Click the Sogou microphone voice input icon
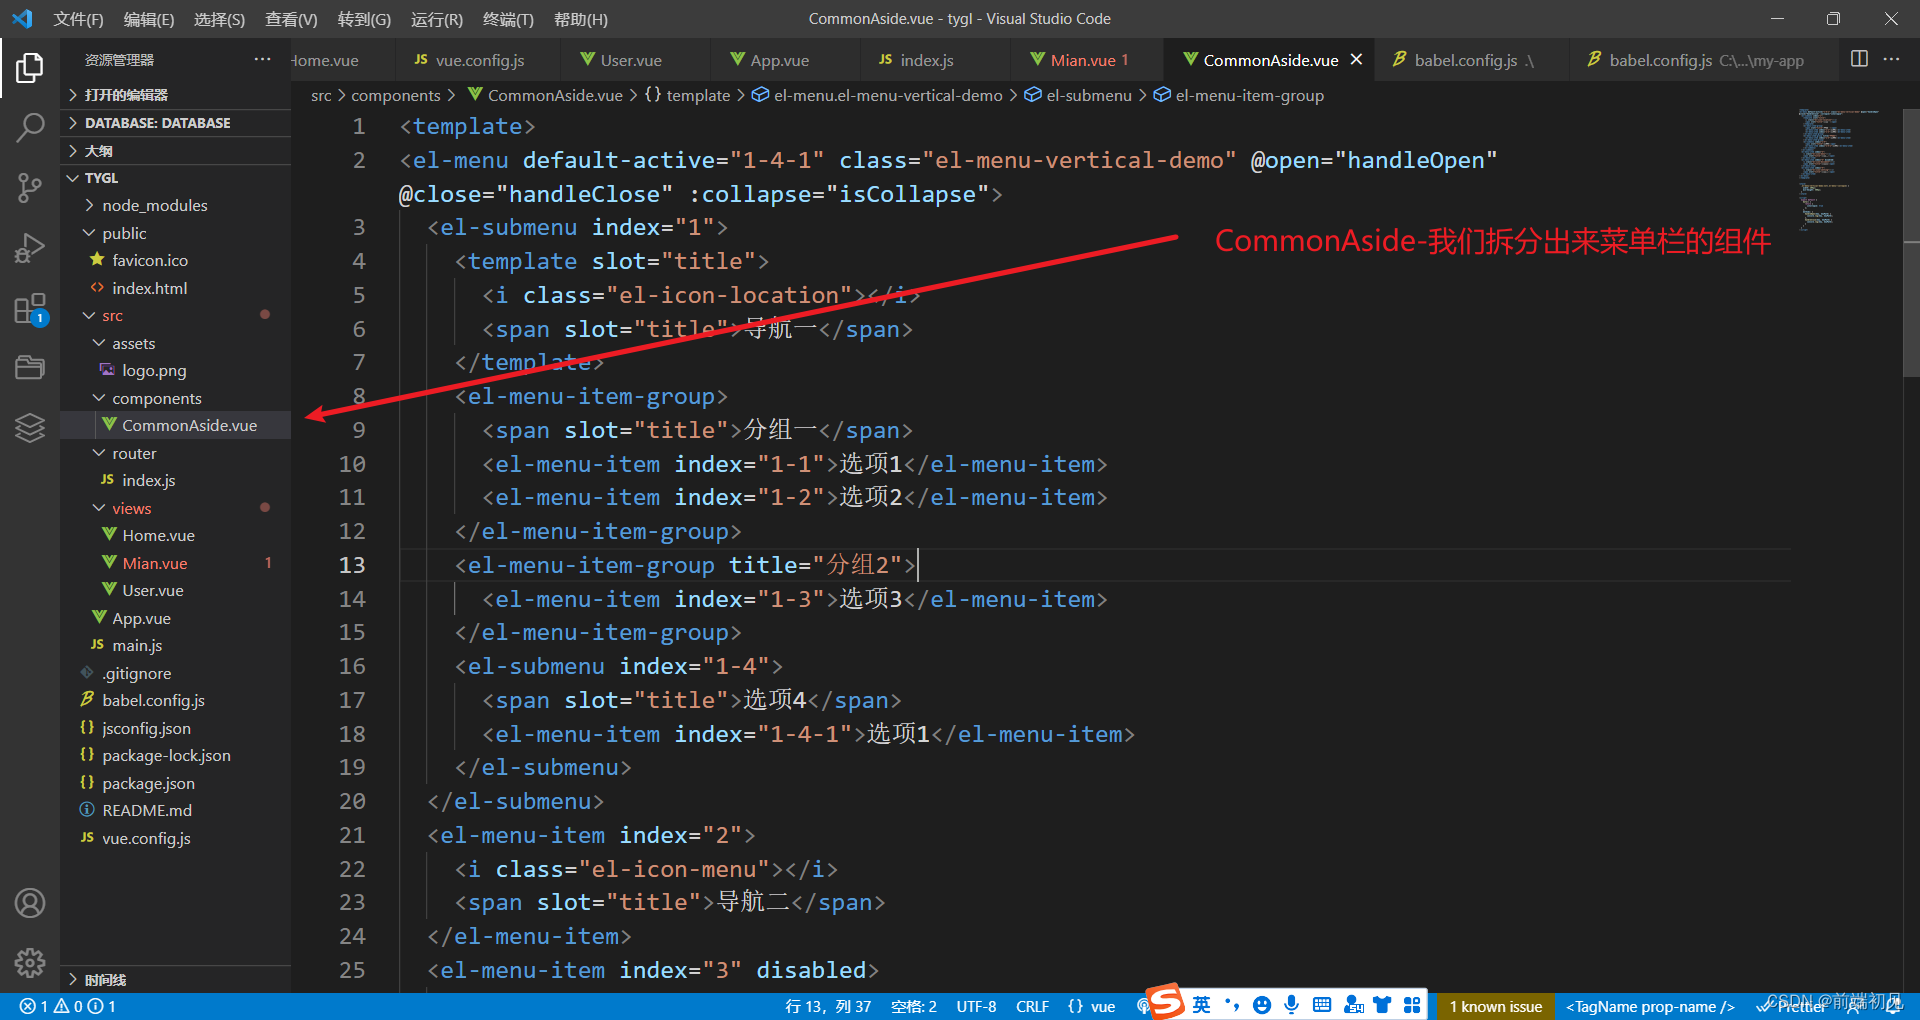1920x1020 pixels. (1292, 1005)
